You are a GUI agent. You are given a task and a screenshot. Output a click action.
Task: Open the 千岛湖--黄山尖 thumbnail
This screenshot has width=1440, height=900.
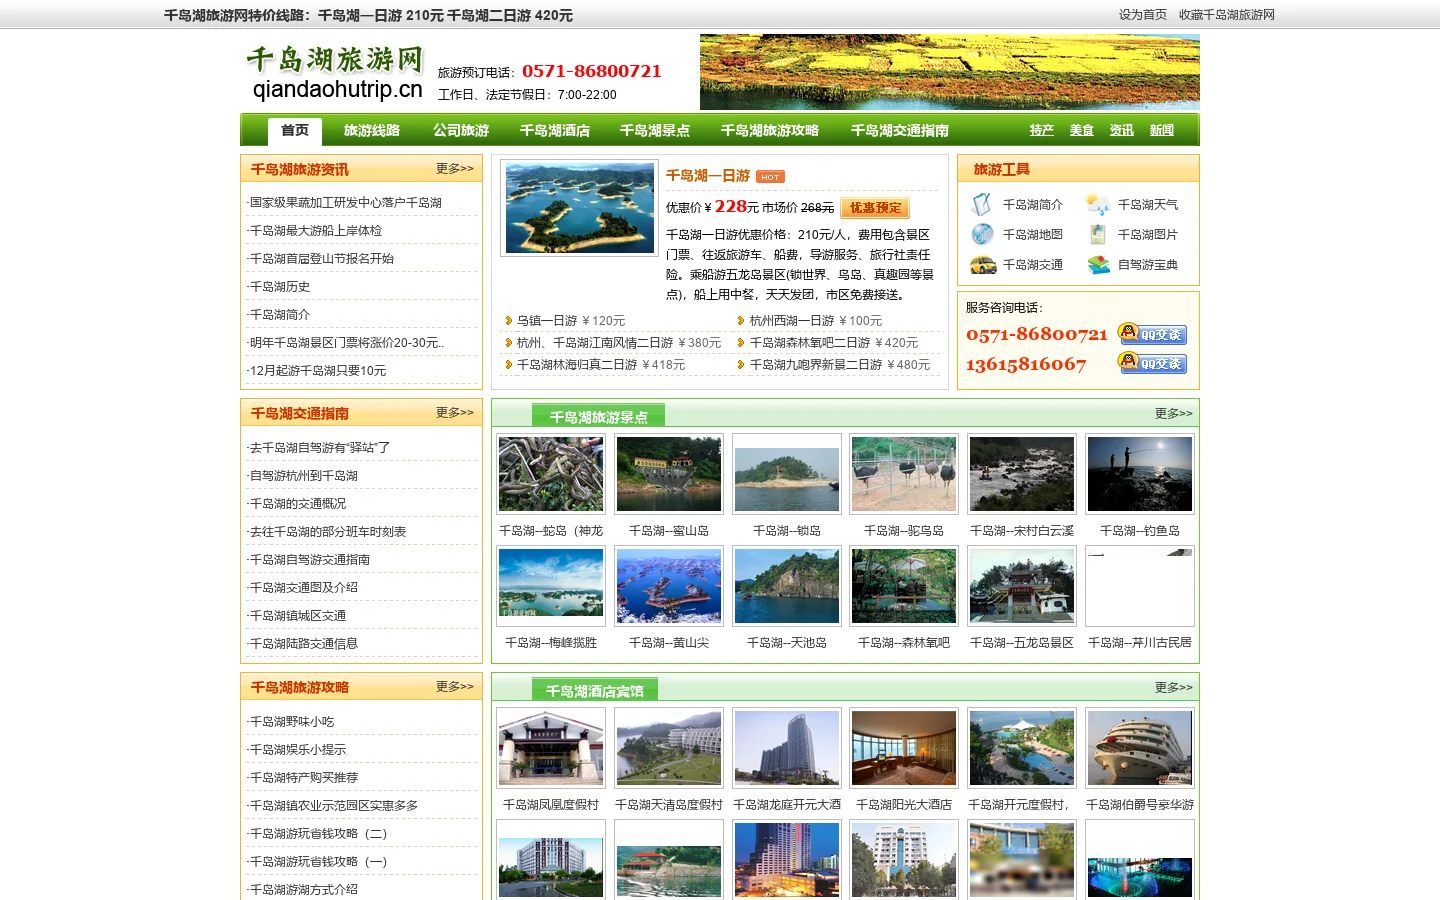pos(669,586)
